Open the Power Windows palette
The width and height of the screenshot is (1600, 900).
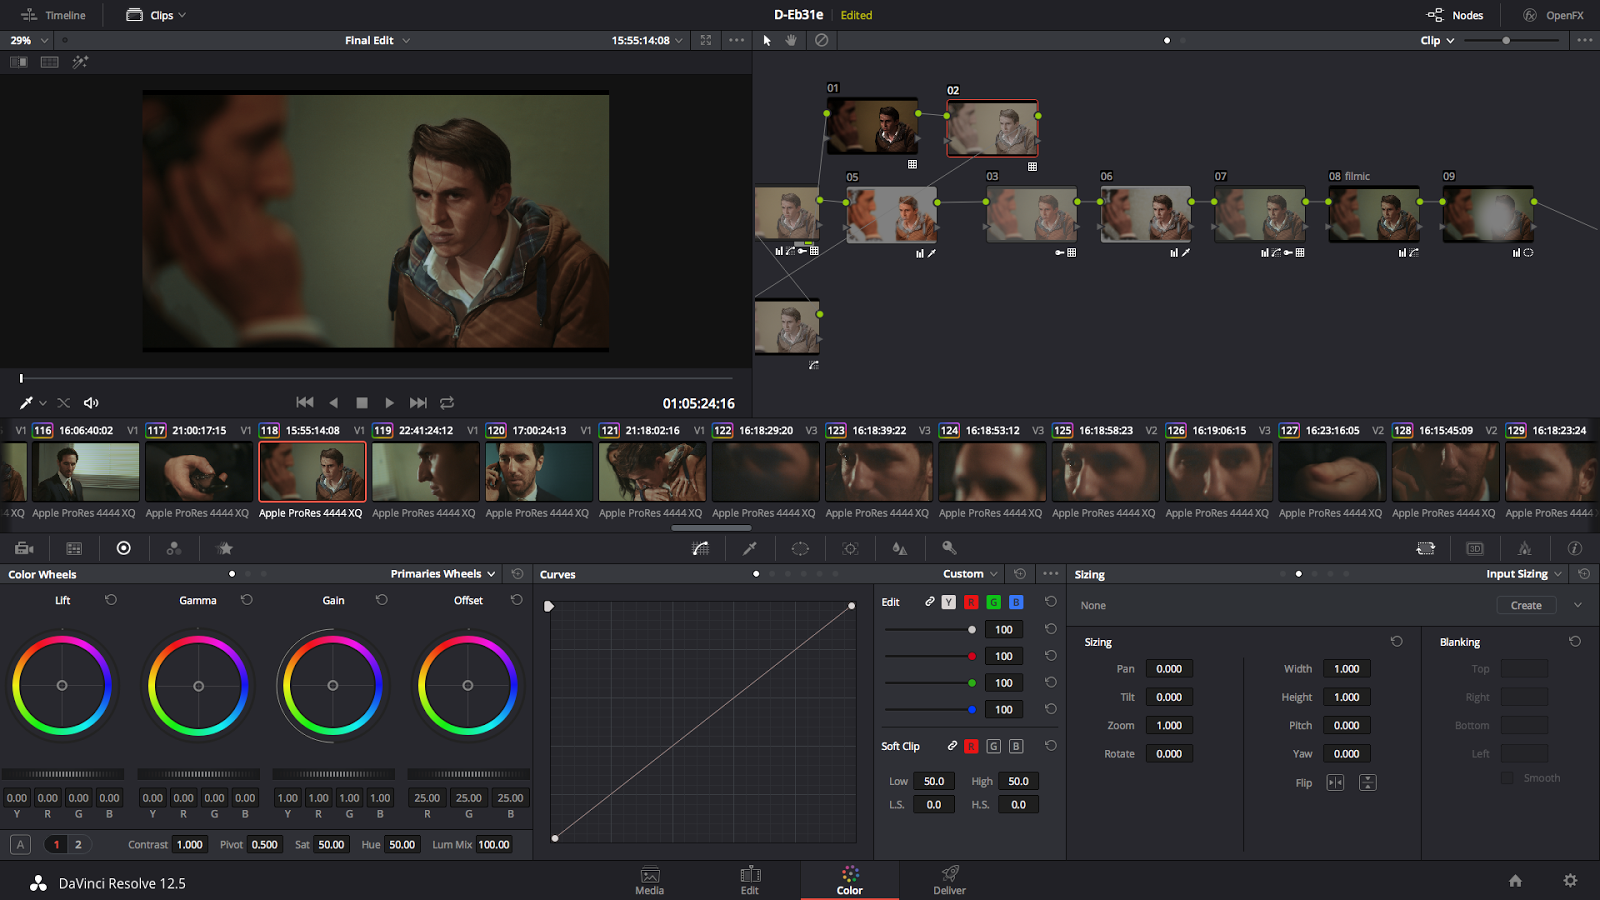(x=800, y=548)
